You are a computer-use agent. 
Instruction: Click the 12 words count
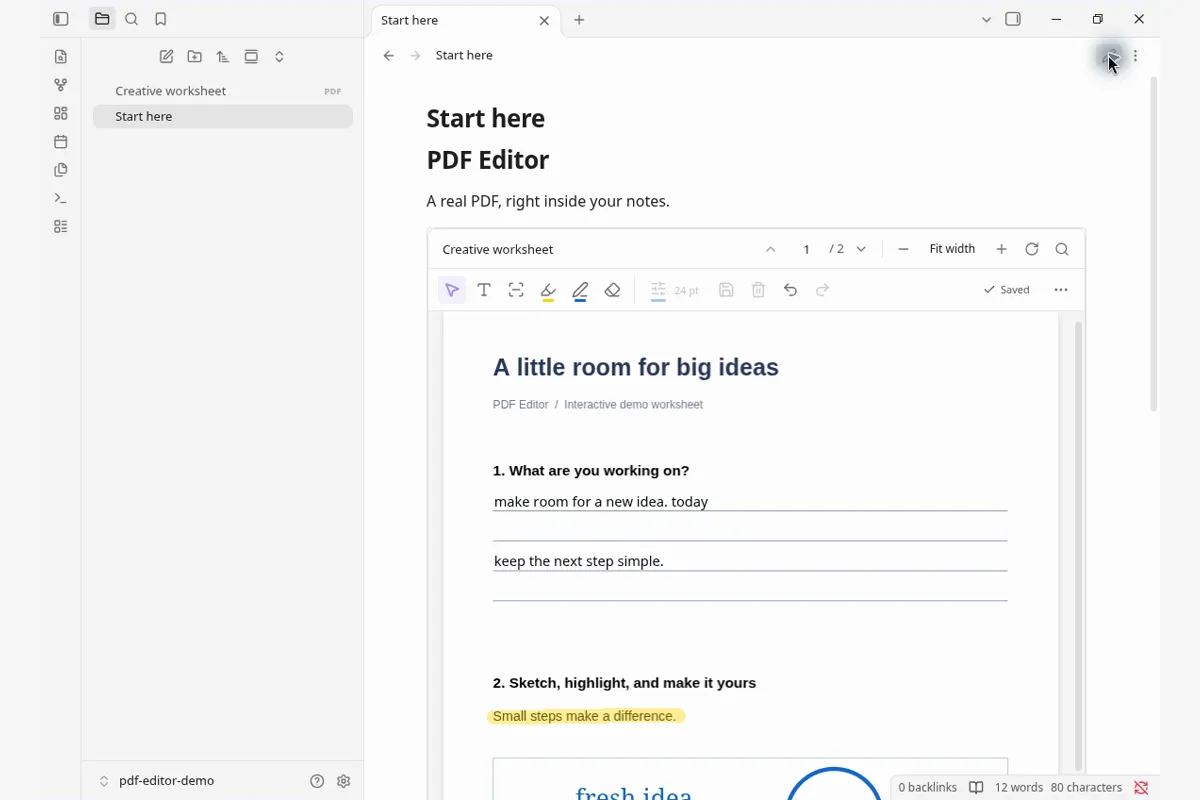click(1018, 788)
